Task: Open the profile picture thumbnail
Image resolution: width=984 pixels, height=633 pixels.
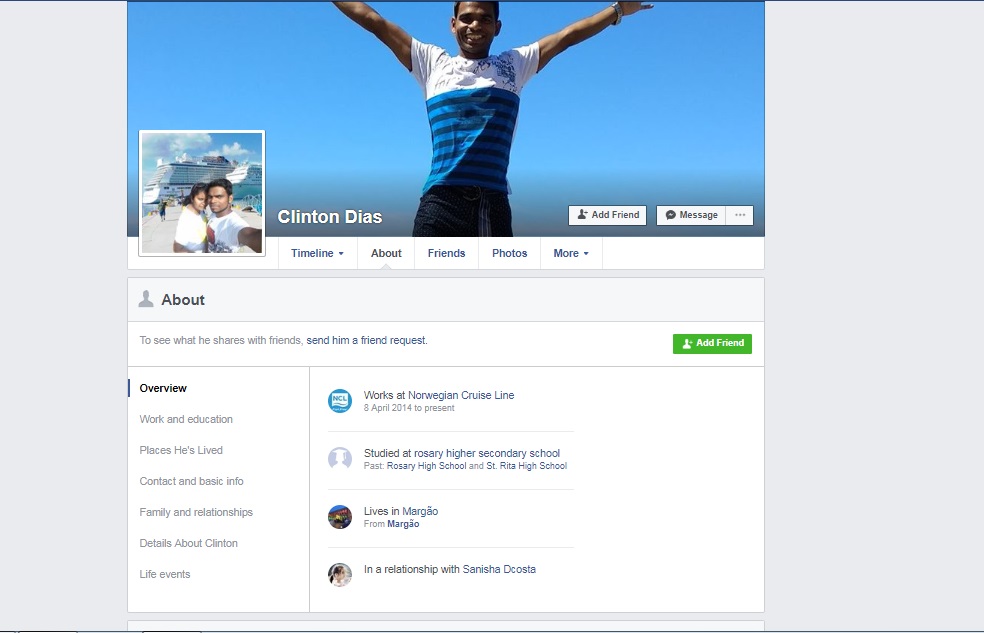Action: pyautogui.click(x=202, y=193)
